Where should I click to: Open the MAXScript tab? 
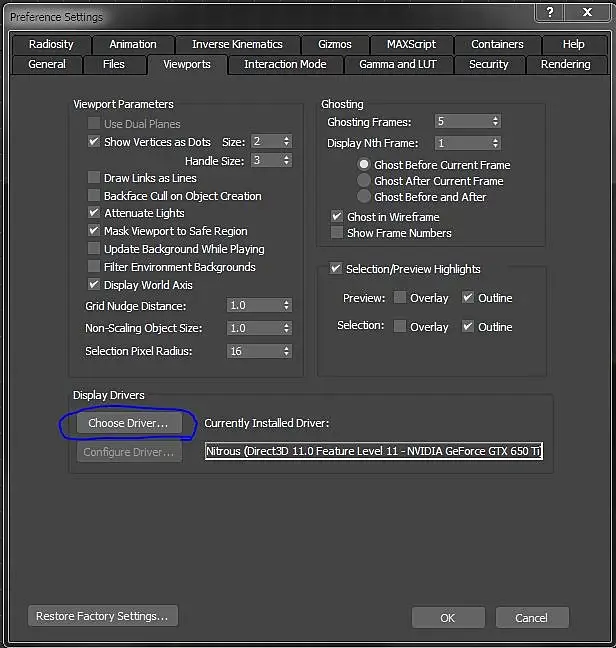pyautogui.click(x=411, y=44)
